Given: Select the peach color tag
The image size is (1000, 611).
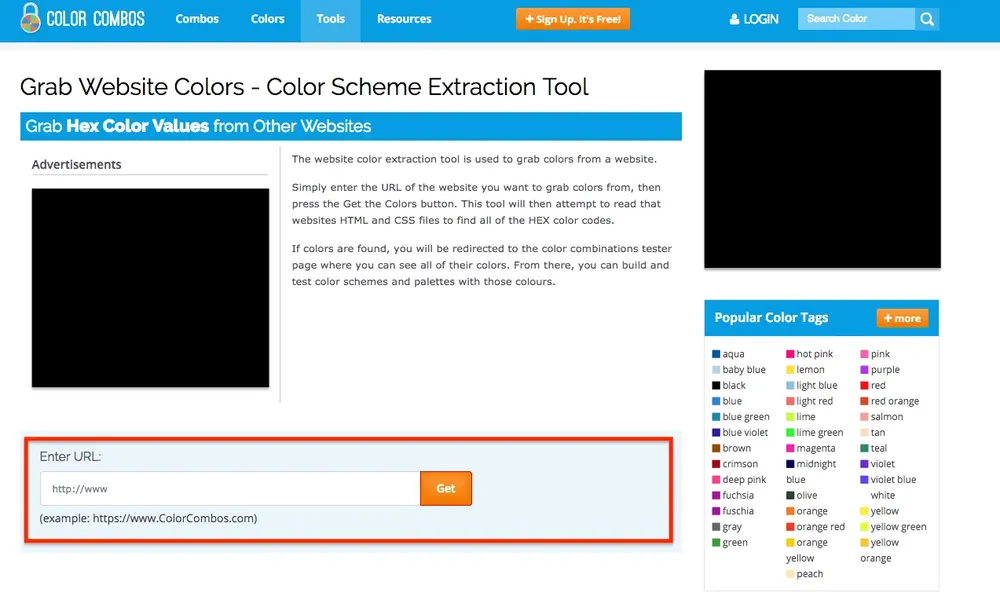Looking at the screenshot, I should click(804, 574).
